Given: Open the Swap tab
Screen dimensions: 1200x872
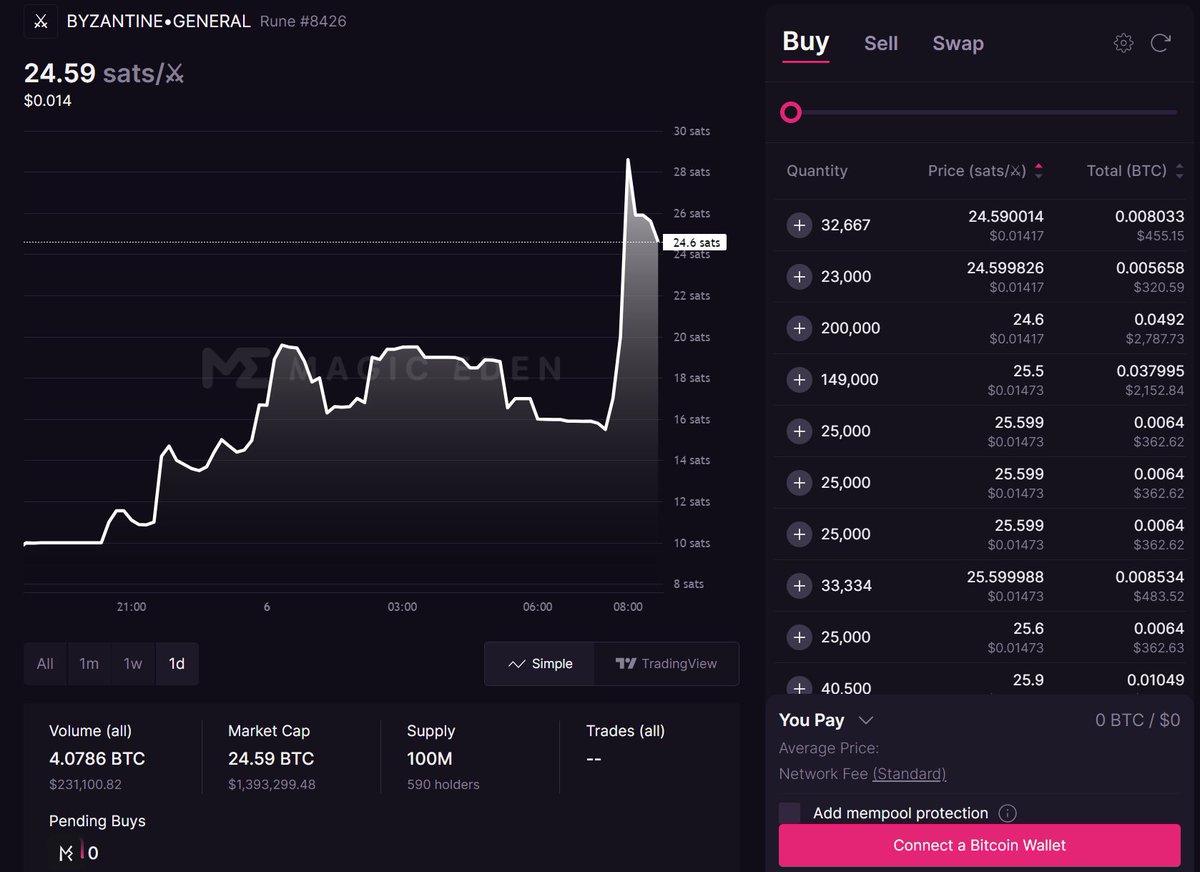Looking at the screenshot, I should tap(958, 43).
